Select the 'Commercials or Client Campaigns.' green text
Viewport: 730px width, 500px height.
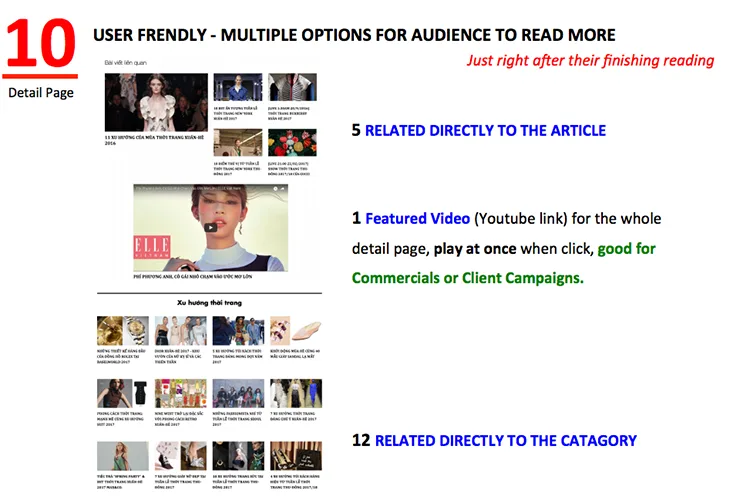click(x=468, y=278)
